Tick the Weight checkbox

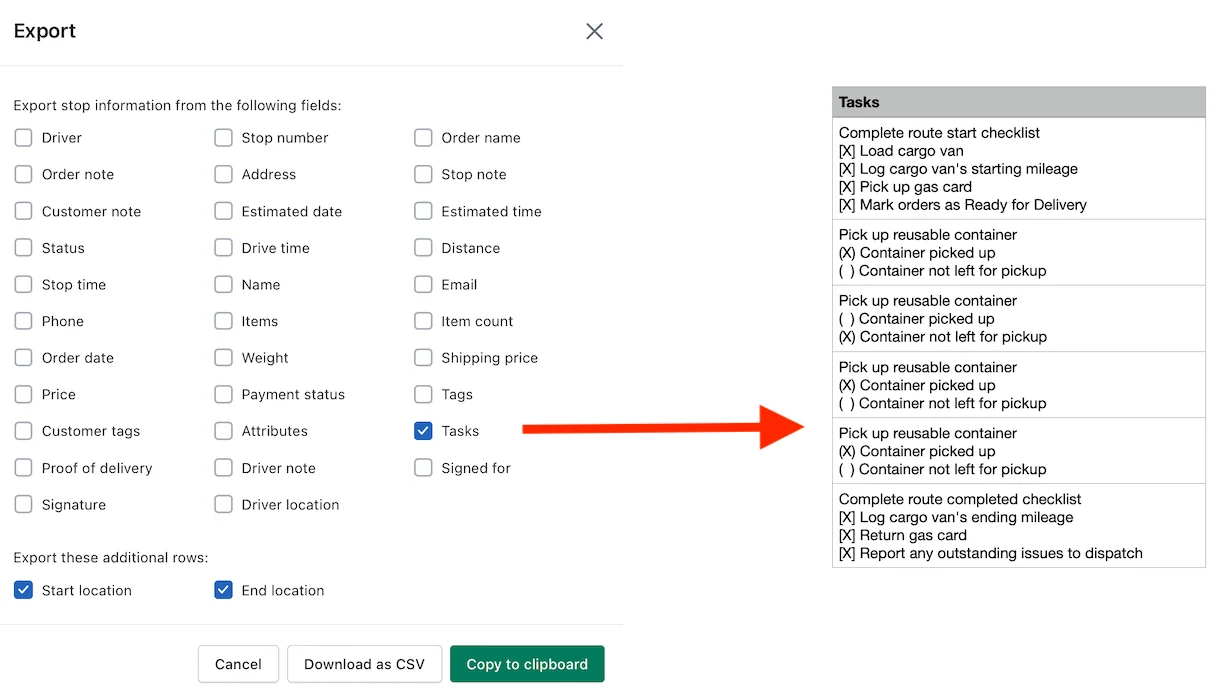click(x=223, y=358)
